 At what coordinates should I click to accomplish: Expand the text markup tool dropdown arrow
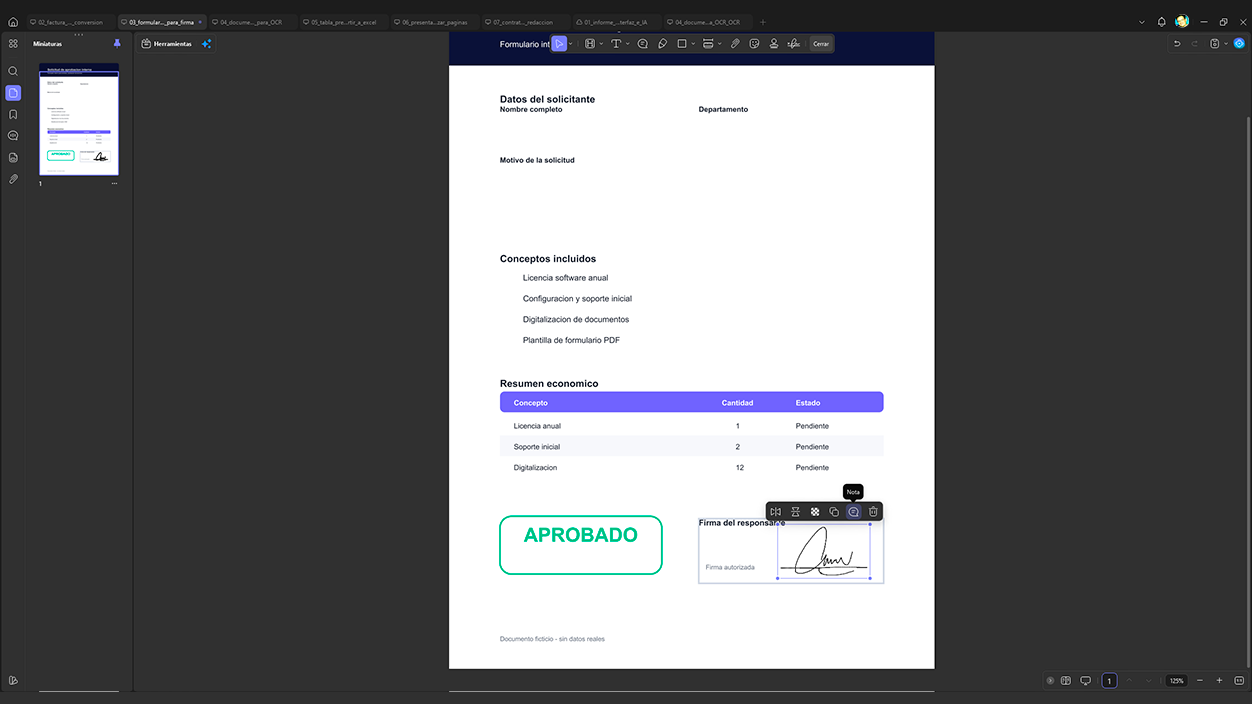coord(601,44)
